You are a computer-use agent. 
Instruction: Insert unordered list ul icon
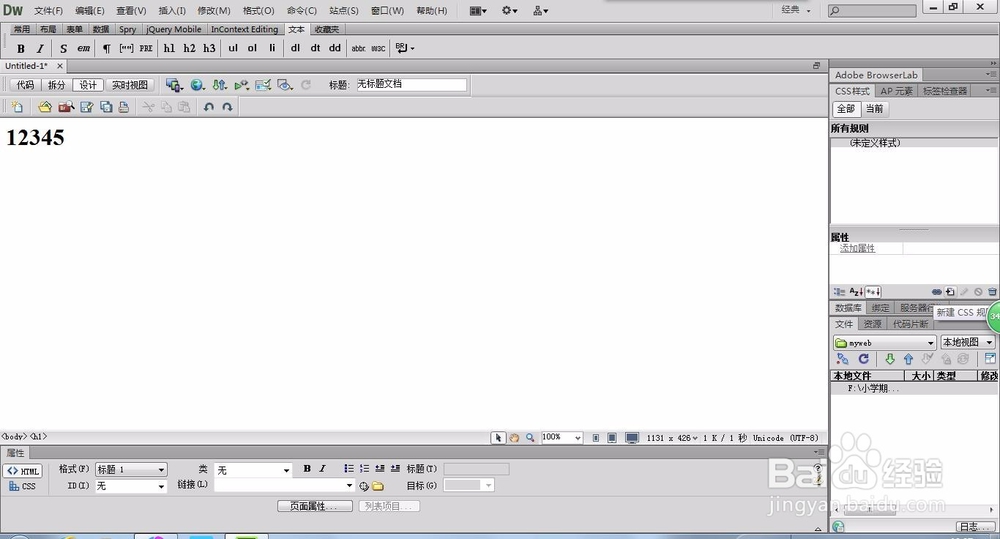233,48
